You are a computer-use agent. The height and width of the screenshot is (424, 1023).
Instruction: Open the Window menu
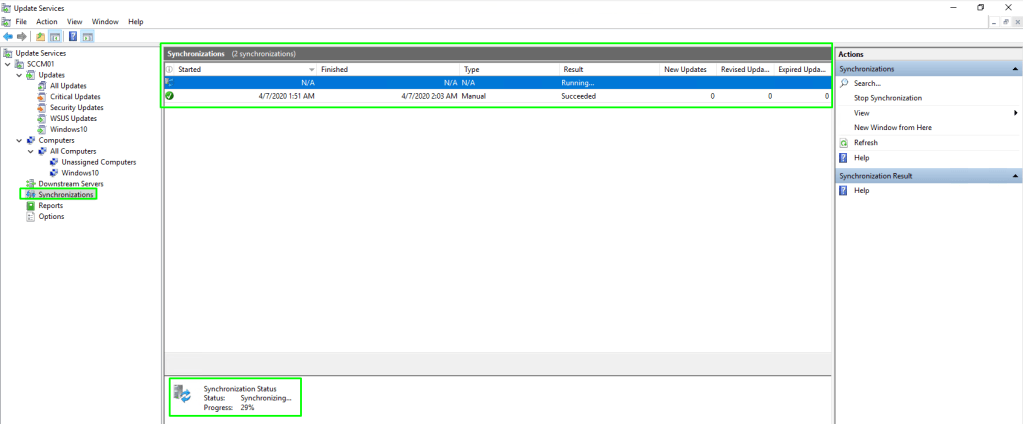point(103,21)
